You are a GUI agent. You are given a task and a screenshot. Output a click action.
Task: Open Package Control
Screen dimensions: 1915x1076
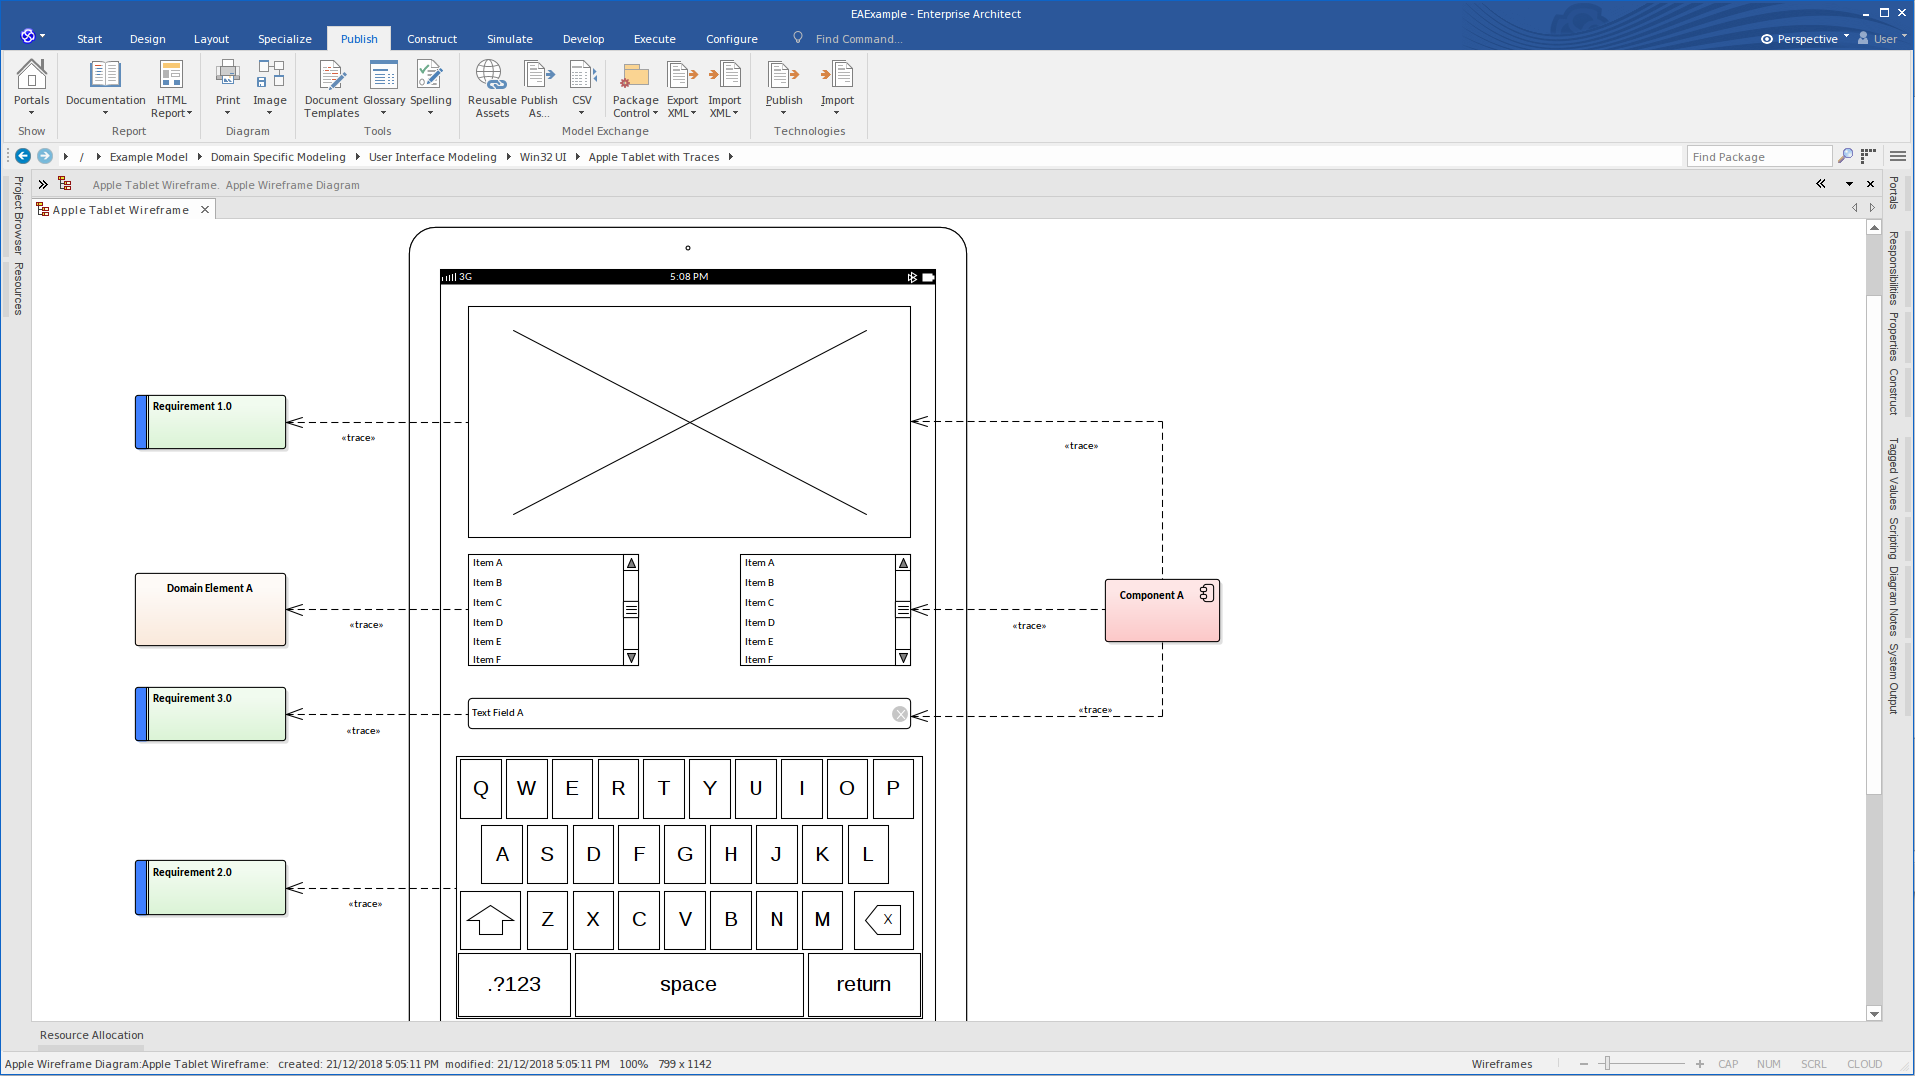635,88
